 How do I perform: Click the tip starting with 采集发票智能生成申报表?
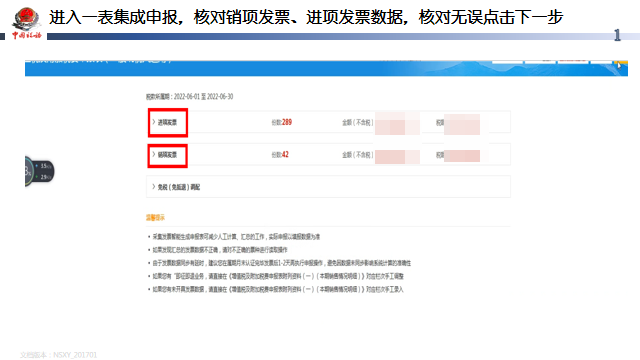click(236, 237)
